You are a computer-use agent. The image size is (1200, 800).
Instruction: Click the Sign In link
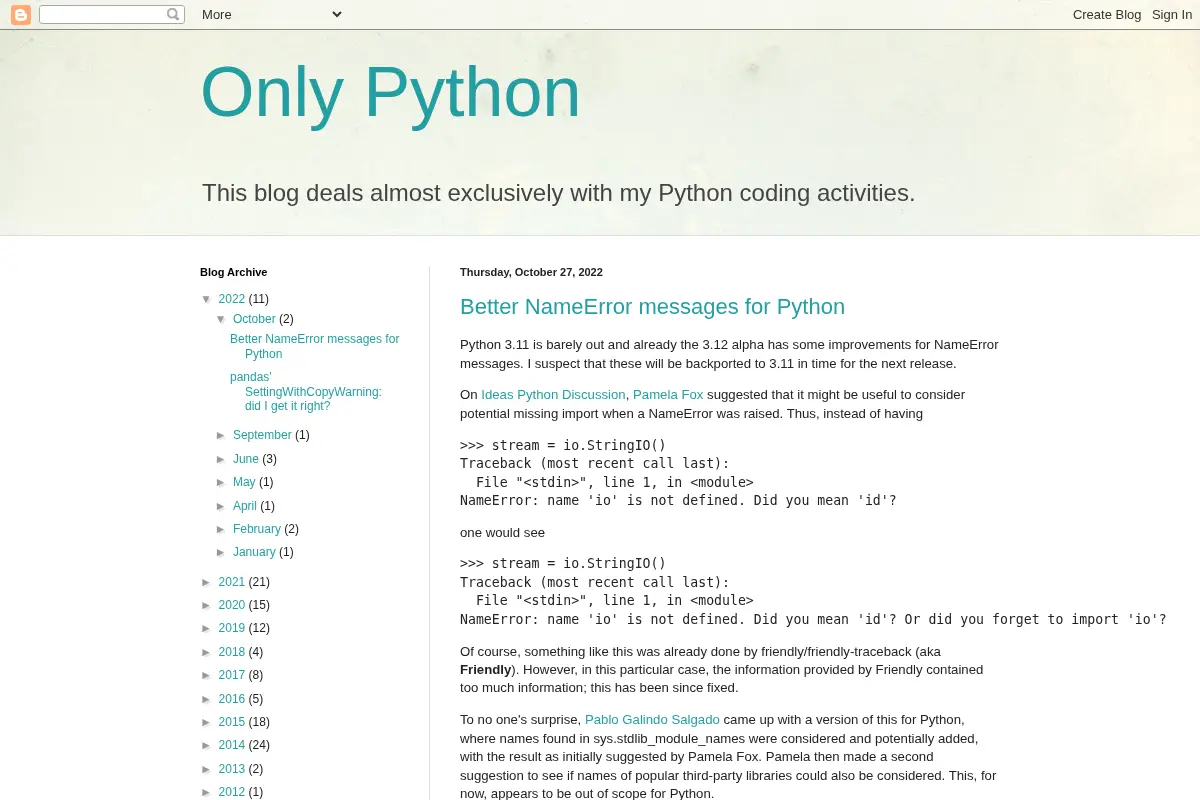(1172, 14)
